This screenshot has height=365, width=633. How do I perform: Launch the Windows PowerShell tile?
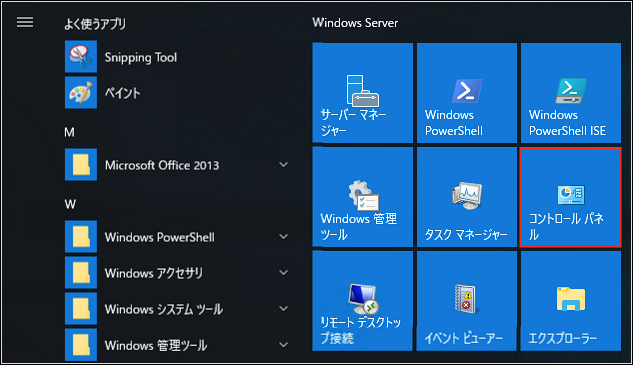[x=467, y=93]
